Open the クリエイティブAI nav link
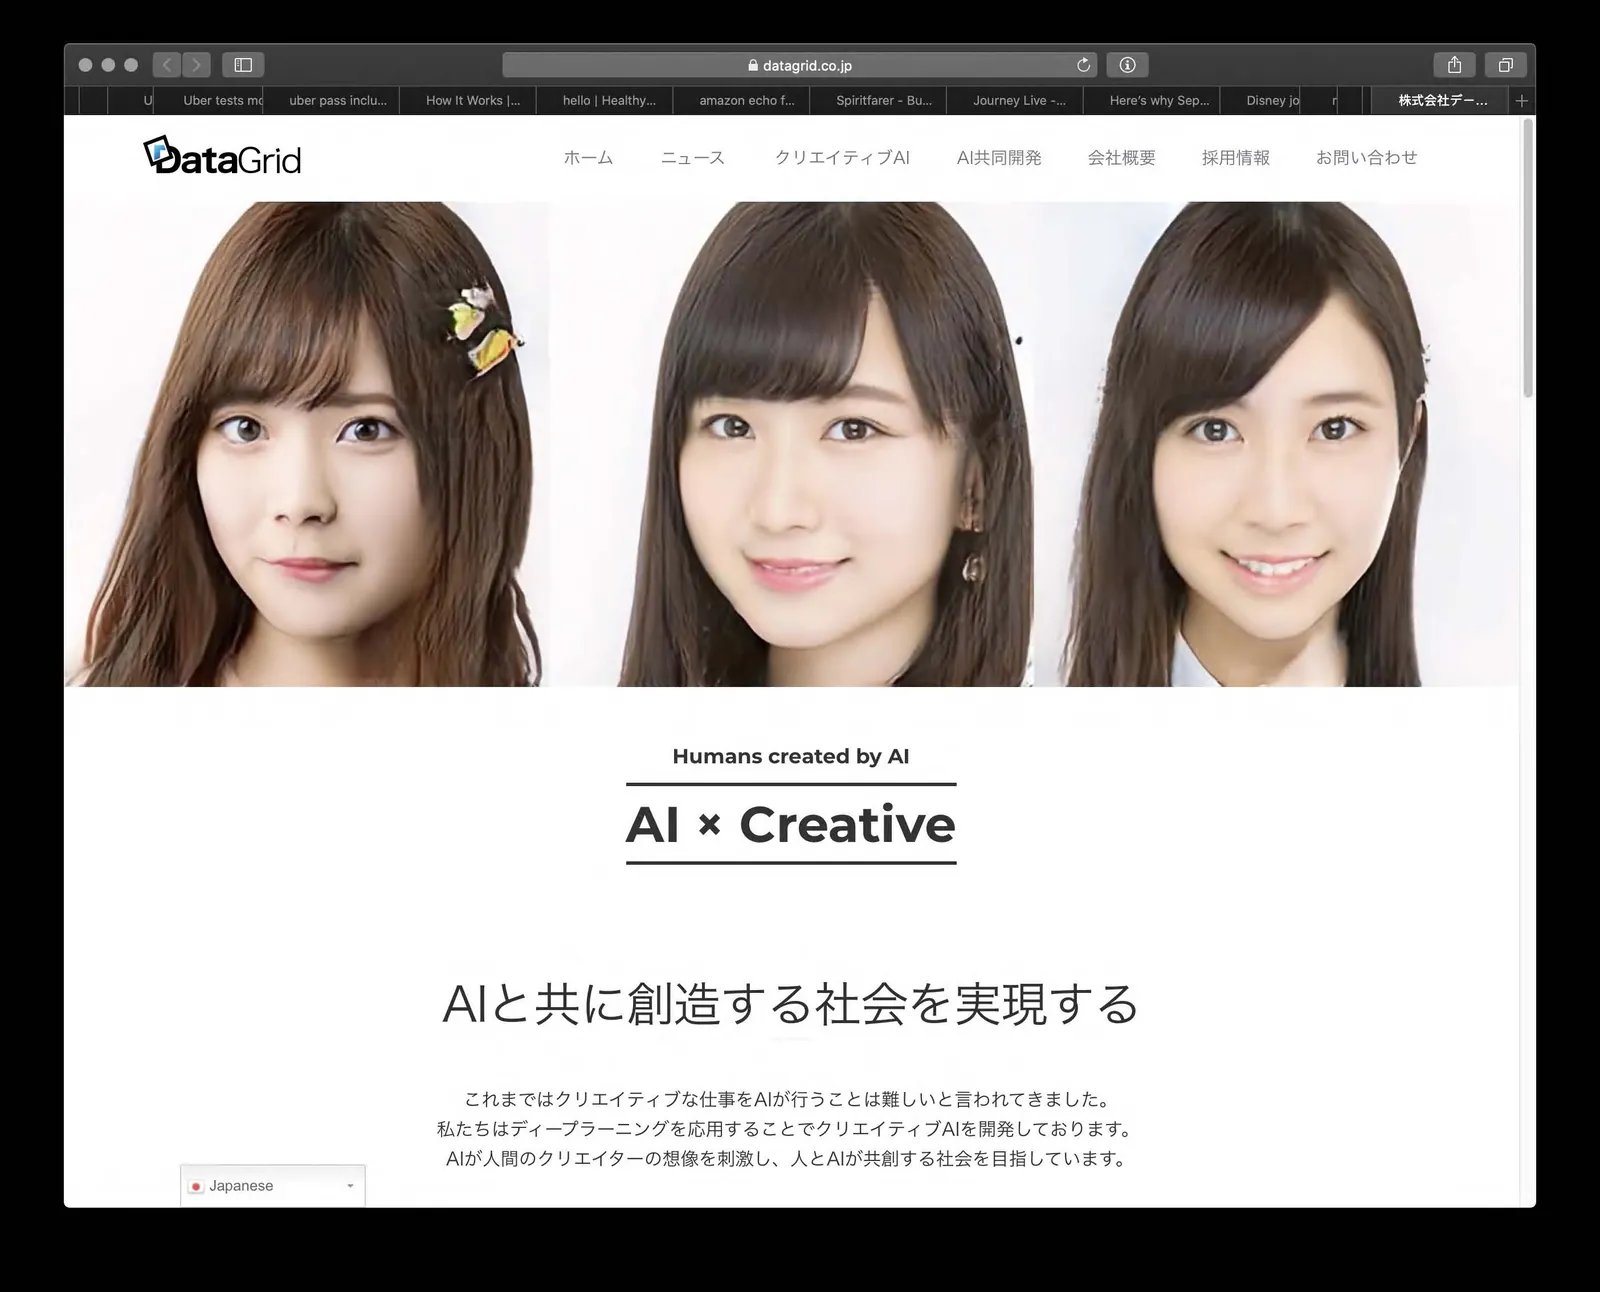 tap(842, 158)
